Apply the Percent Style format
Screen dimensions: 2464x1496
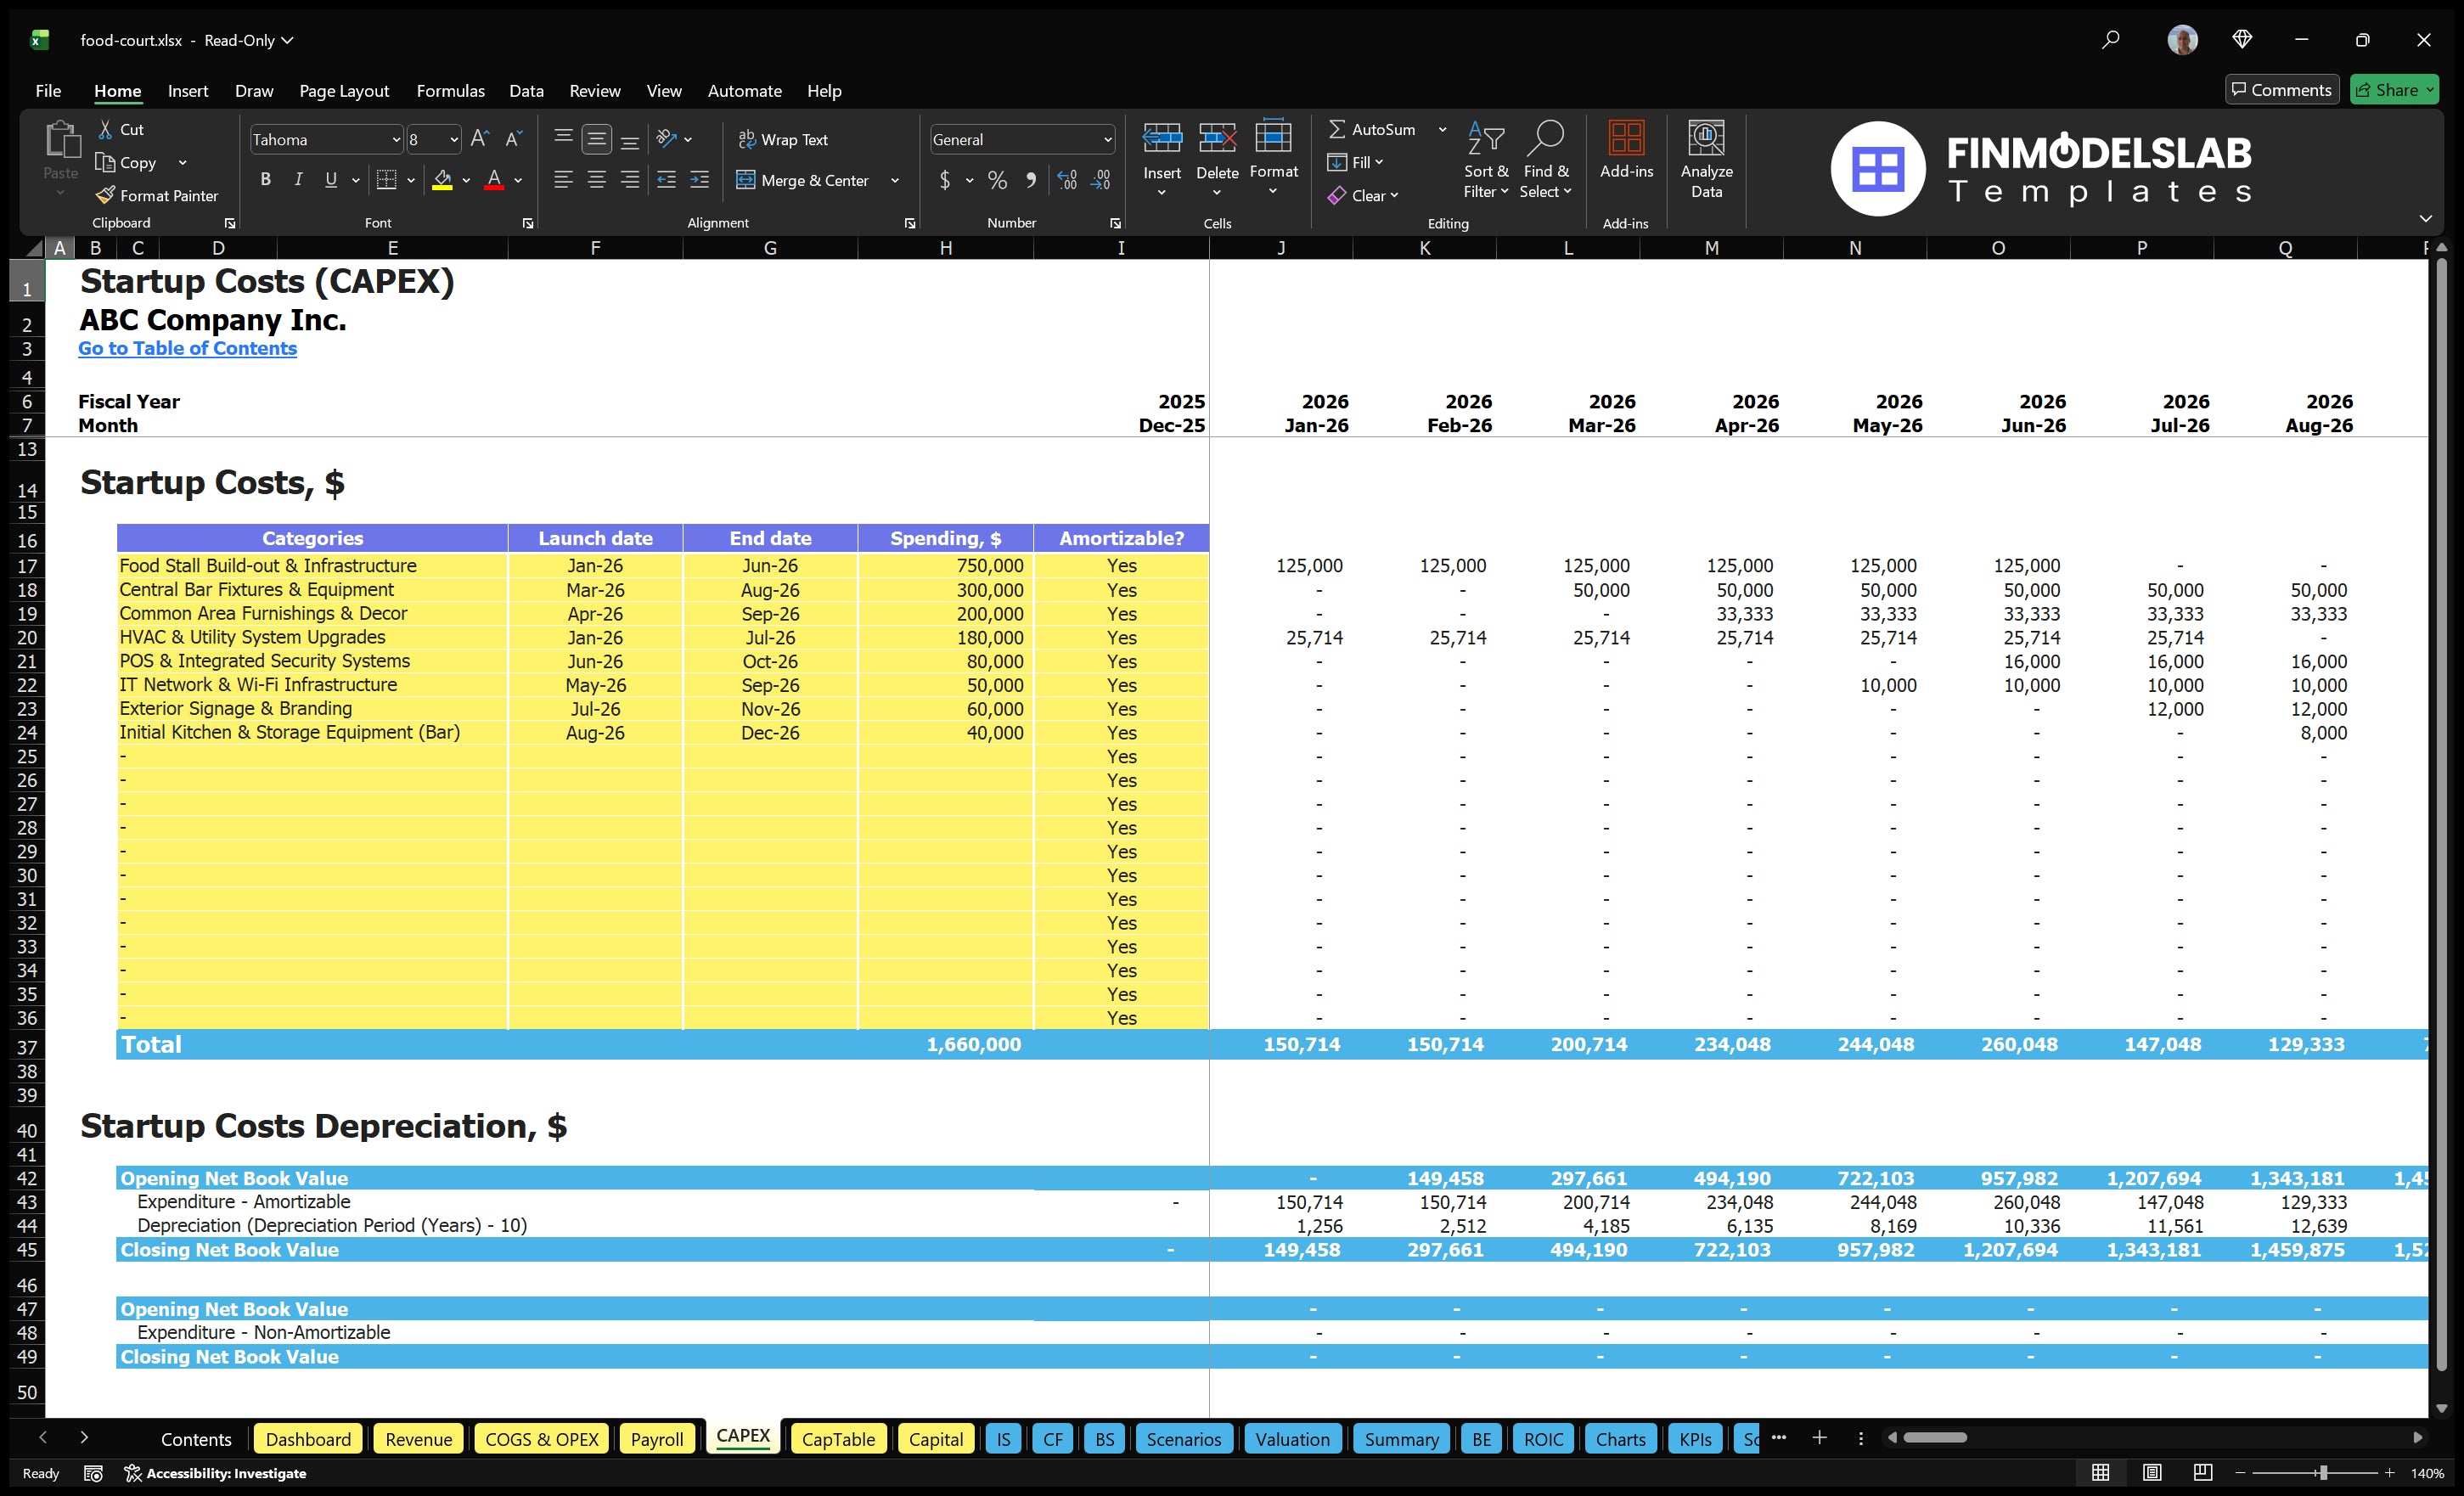pos(997,180)
